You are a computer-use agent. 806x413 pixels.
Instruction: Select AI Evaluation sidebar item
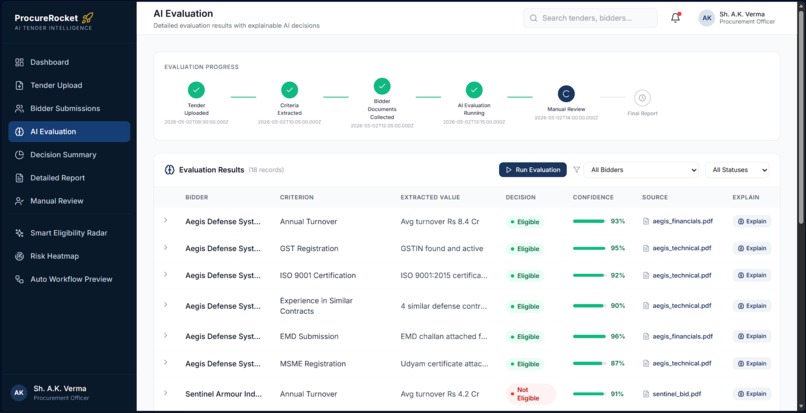69,132
